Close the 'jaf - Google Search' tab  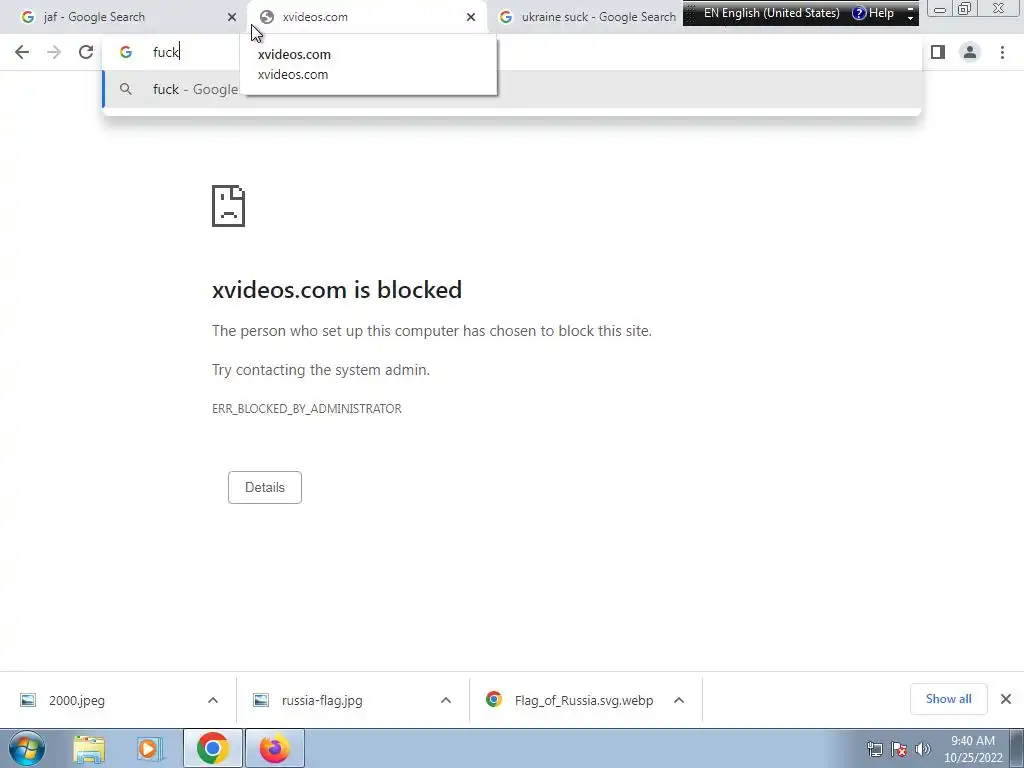(x=232, y=17)
